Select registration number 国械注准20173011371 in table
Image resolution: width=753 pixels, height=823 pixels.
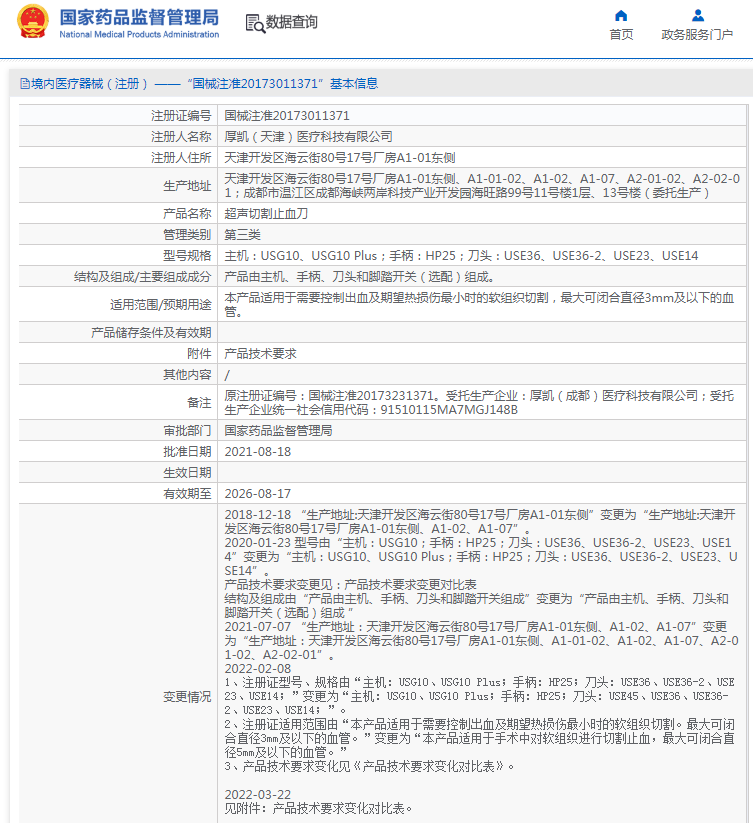[x=287, y=116]
